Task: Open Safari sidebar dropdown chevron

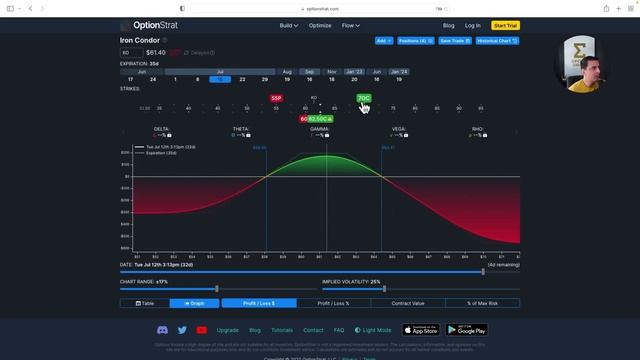Action: 19,9
